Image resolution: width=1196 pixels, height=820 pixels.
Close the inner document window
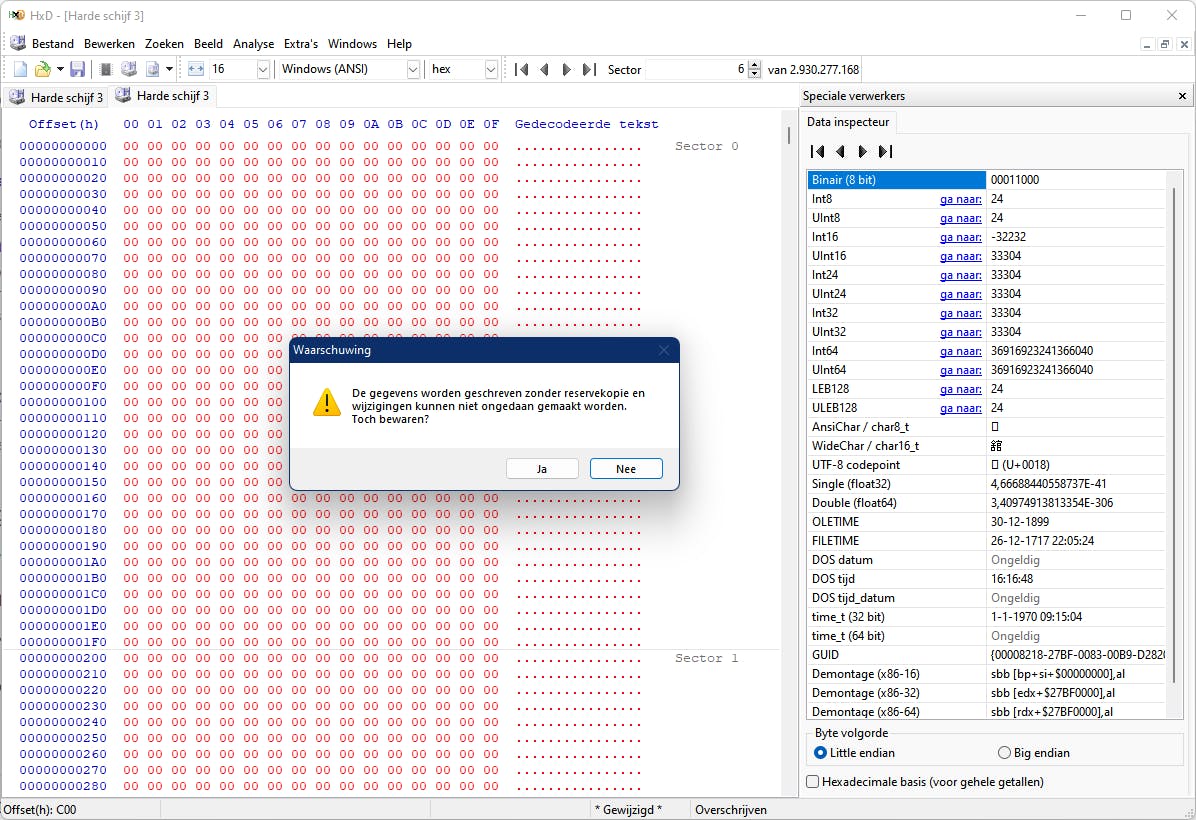1184,44
